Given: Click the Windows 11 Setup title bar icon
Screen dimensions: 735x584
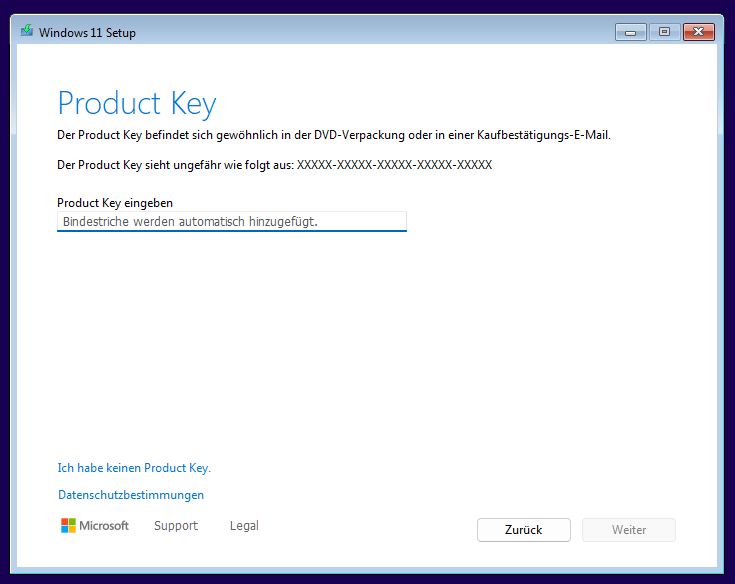Looking at the screenshot, I should [x=27, y=32].
